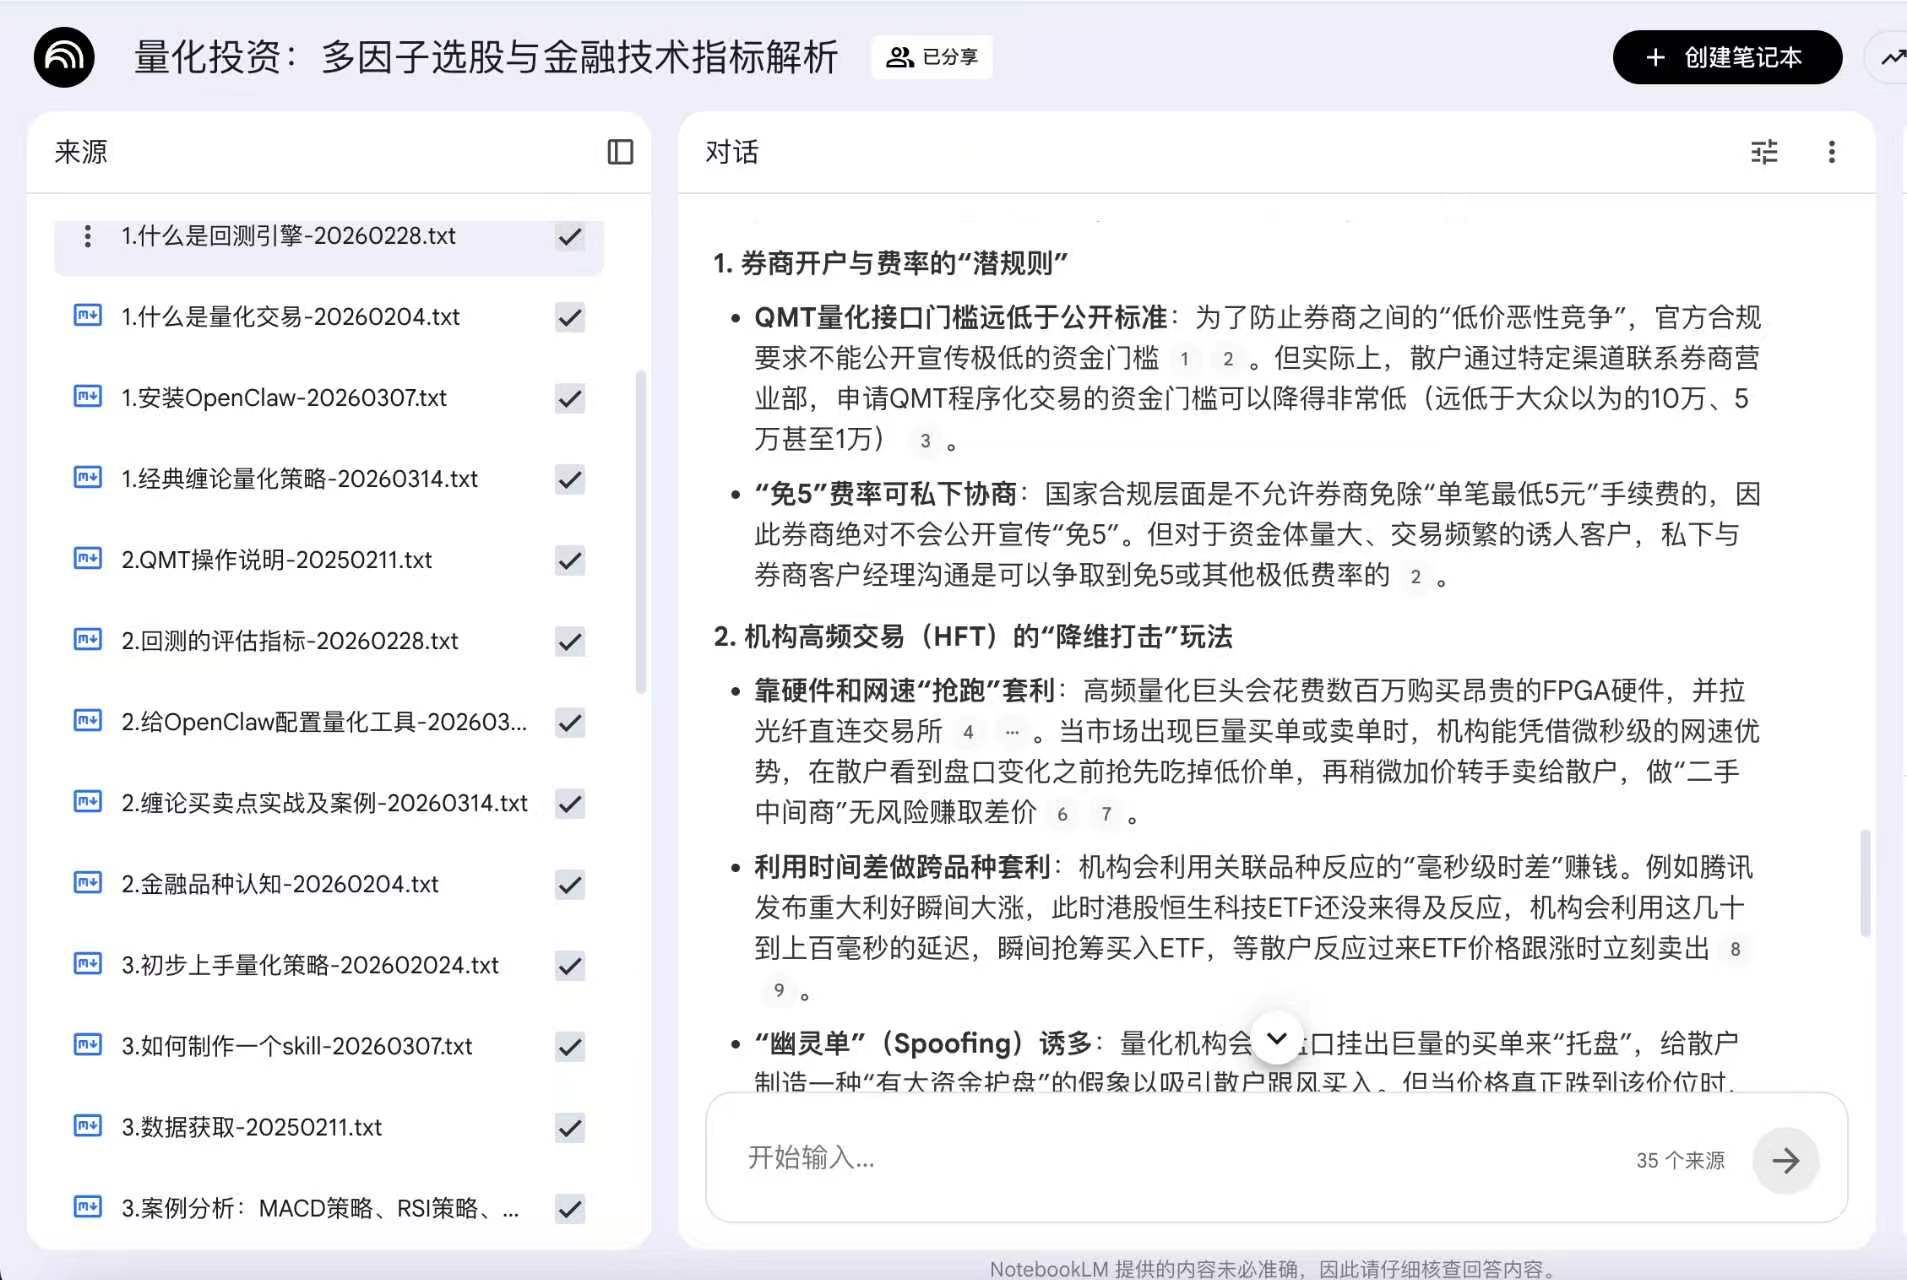Click the chat panel vertical scrollbar

pyautogui.click(x=1865, y=882)
